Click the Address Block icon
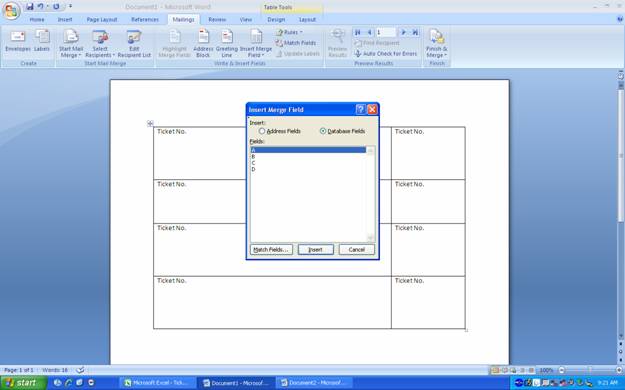Screen dimensions: 625x390 click(203, 43)
